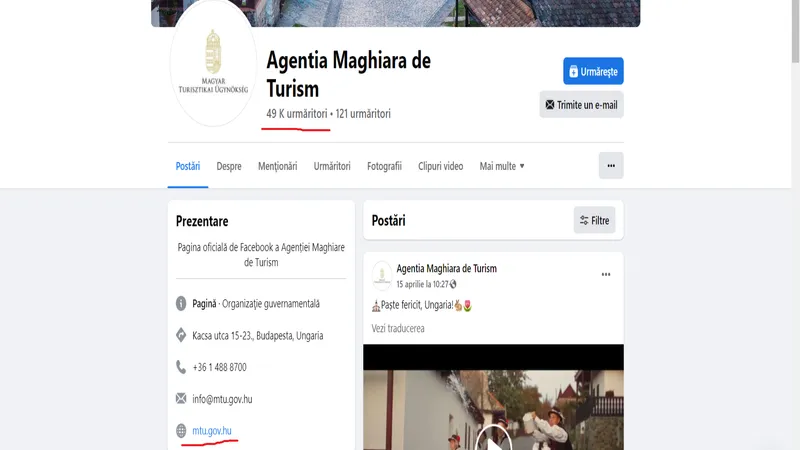Play the video in the post
The height and width of the screenshot is (450, 800).
click(492, 438)
